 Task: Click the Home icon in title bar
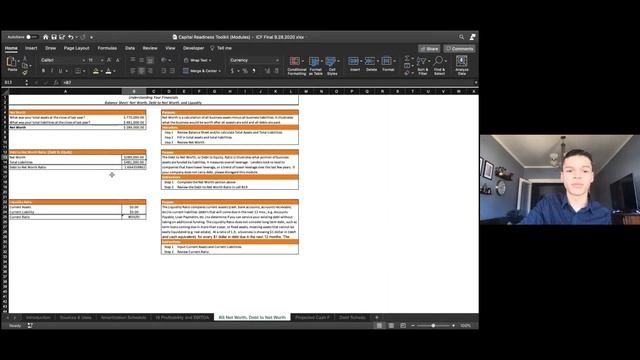pyautogui.click(x=45, y=37)
